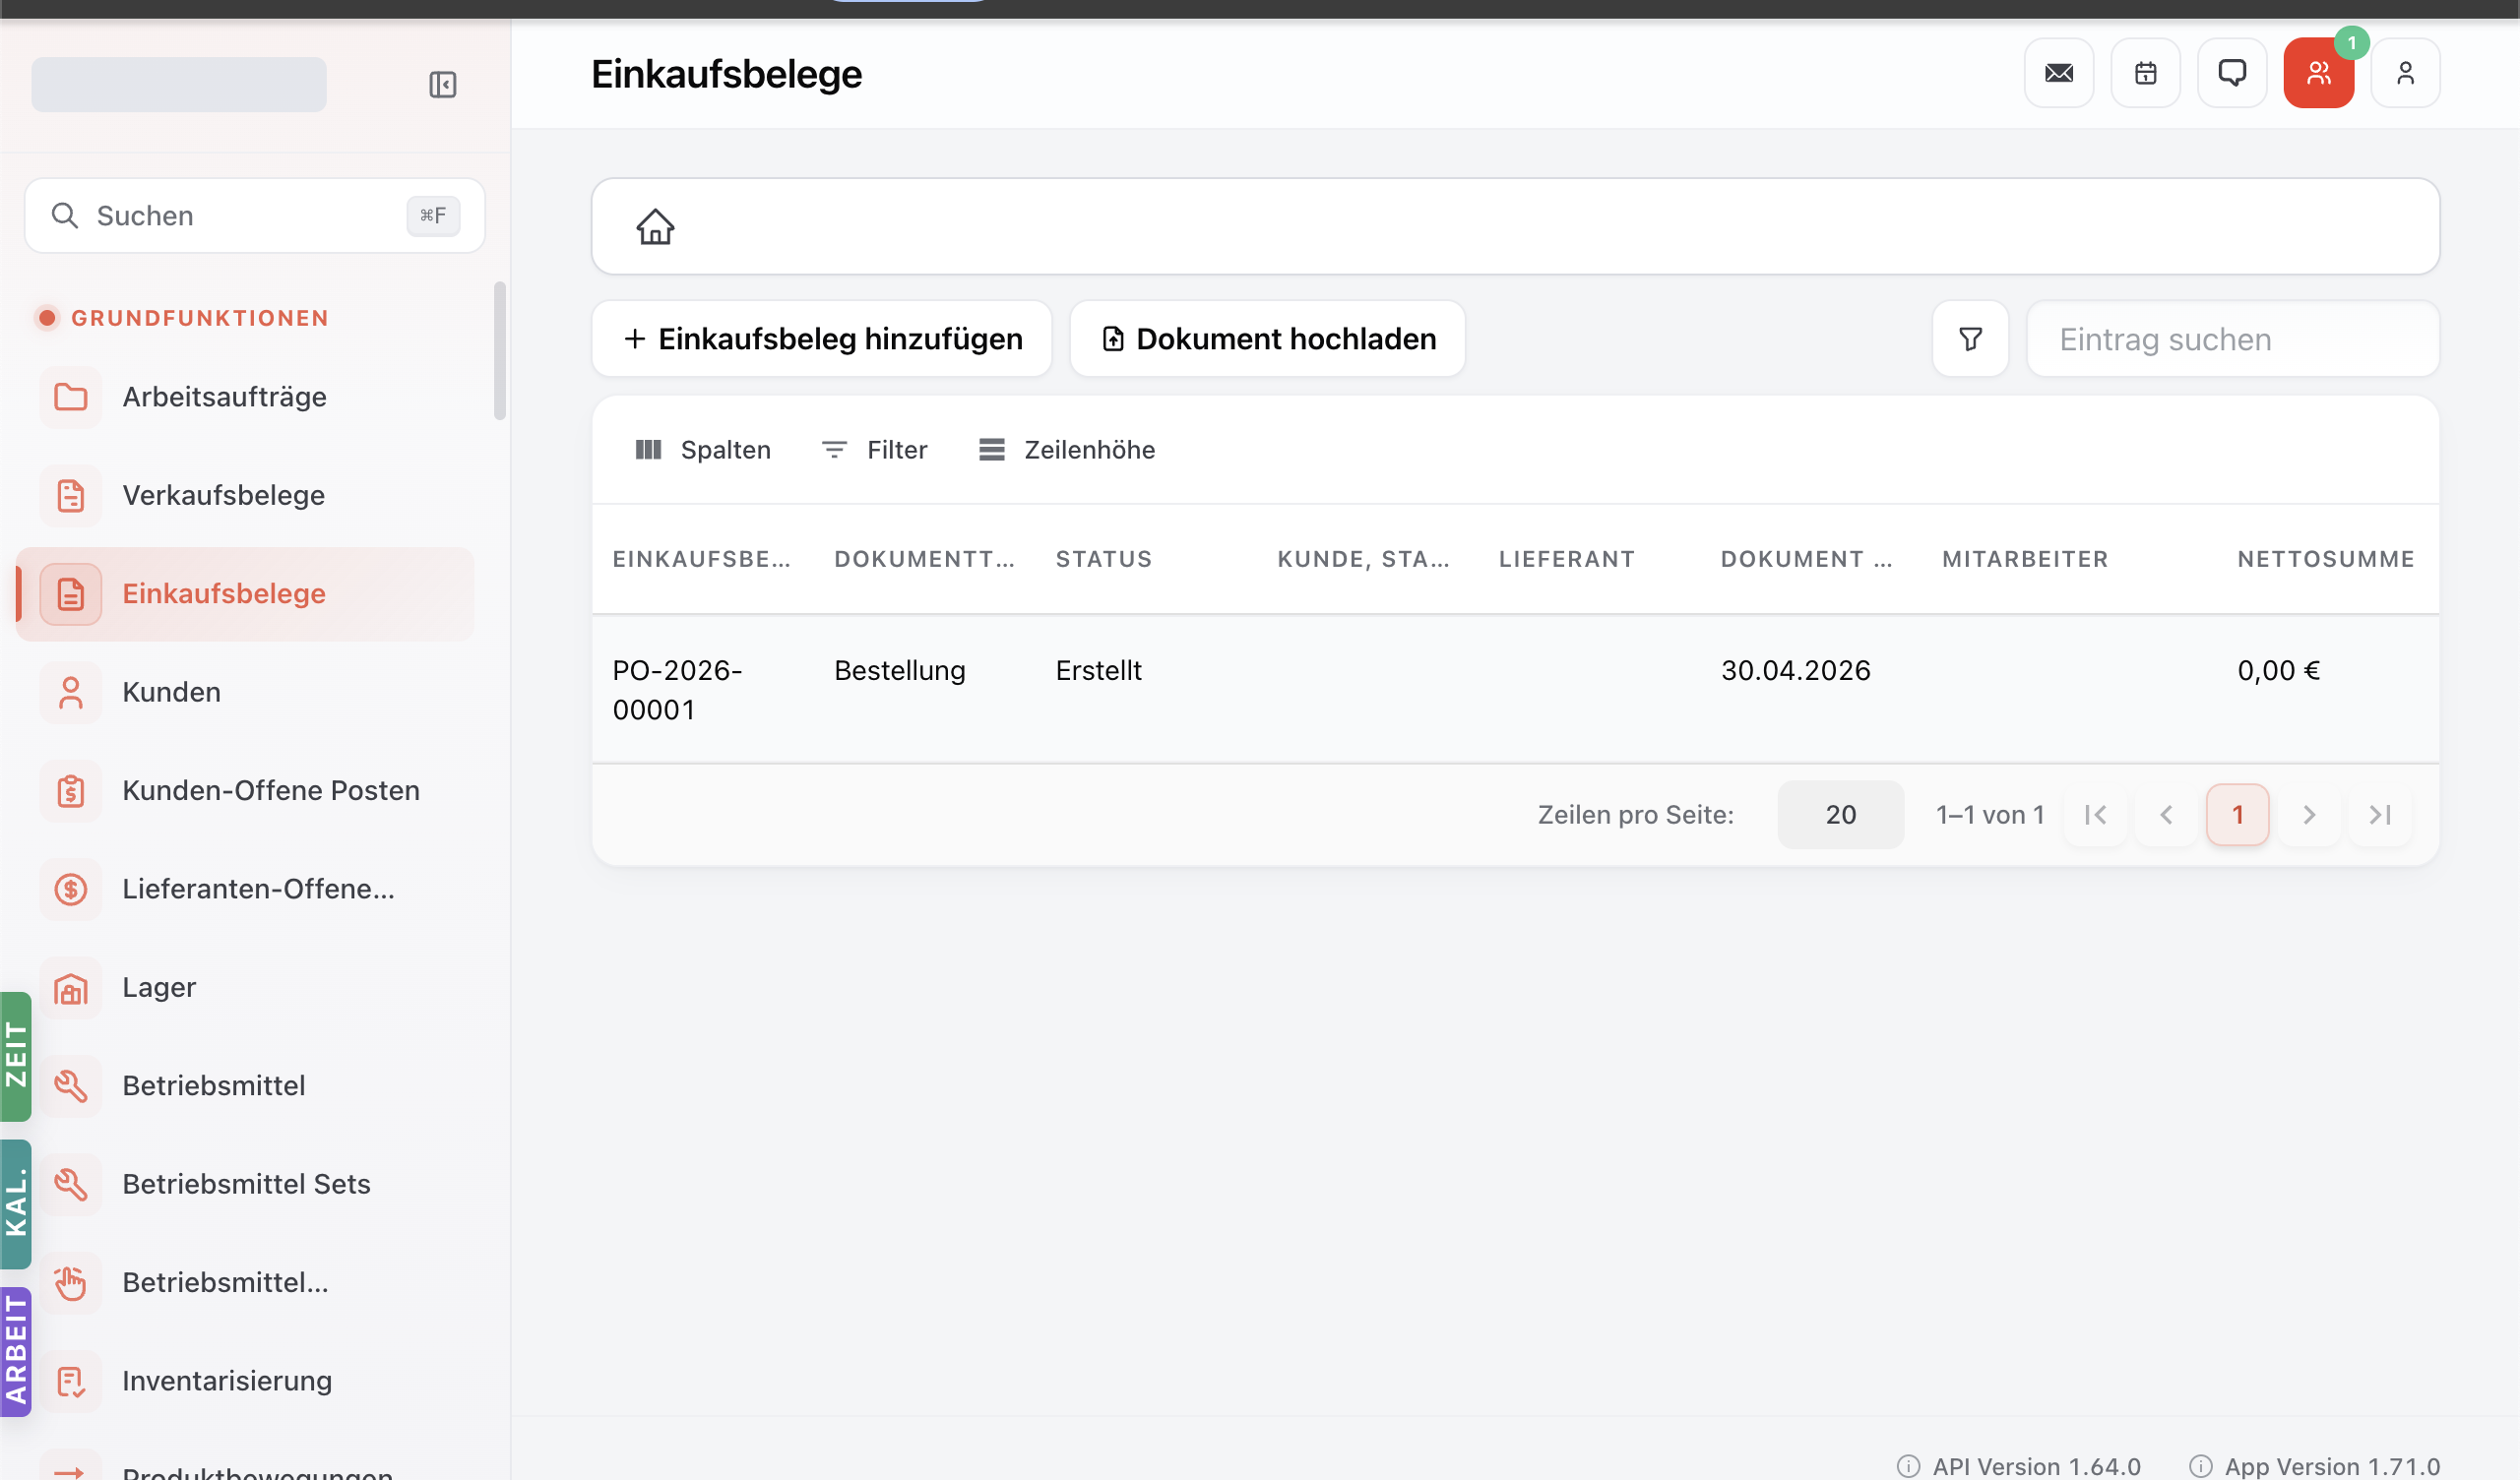
Task: Click Einkaufsbeleg hinzufügen button
Action: click(x=821, y=339)
